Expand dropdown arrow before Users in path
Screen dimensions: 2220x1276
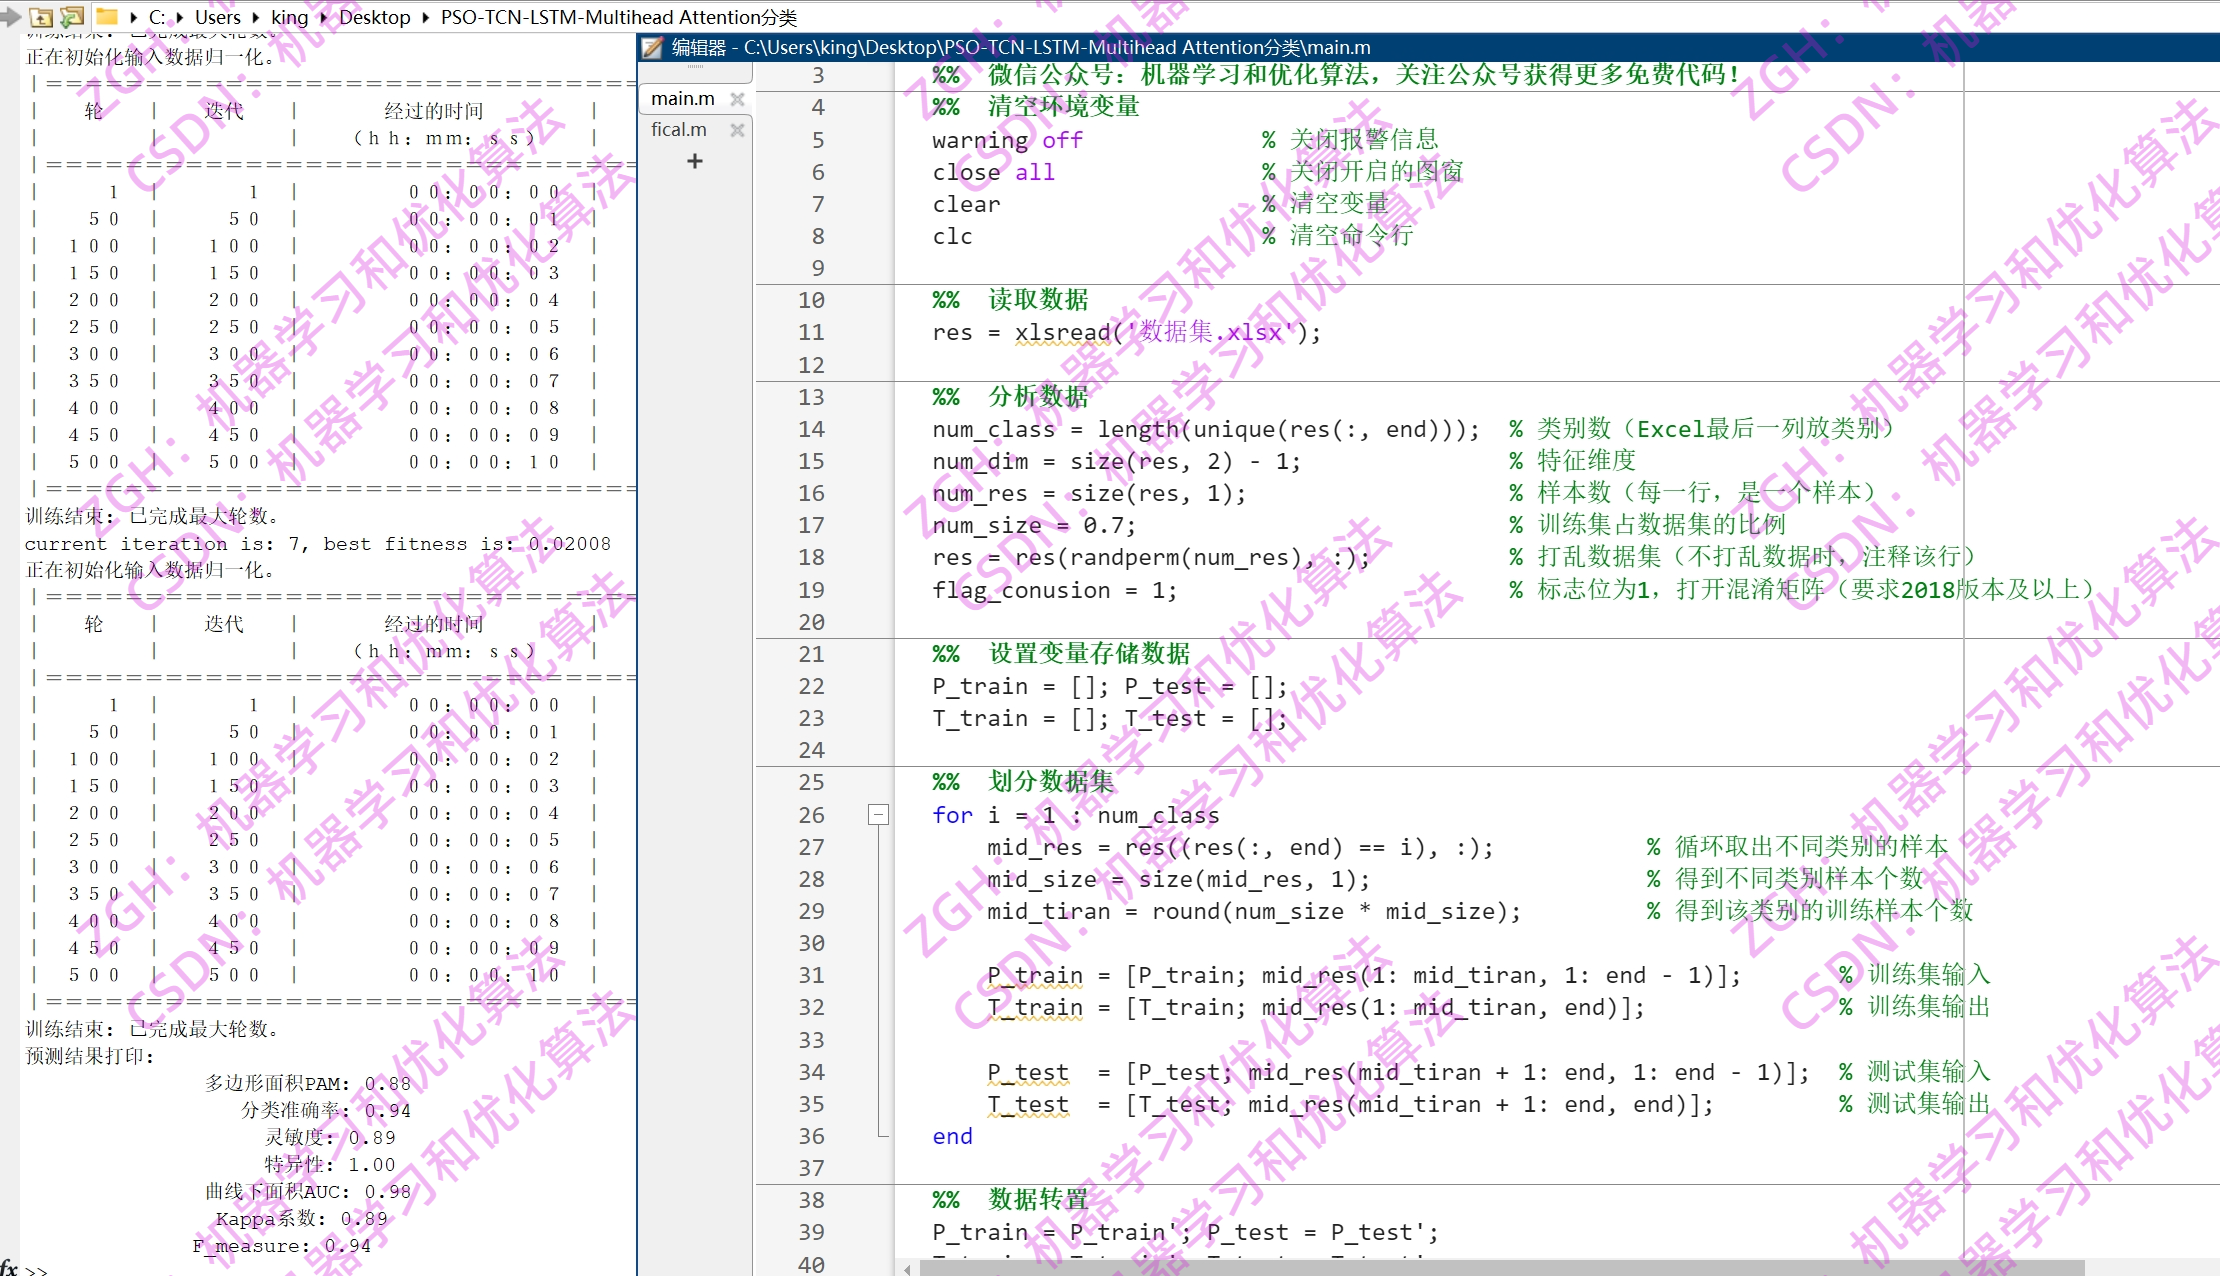pos(181,17)
